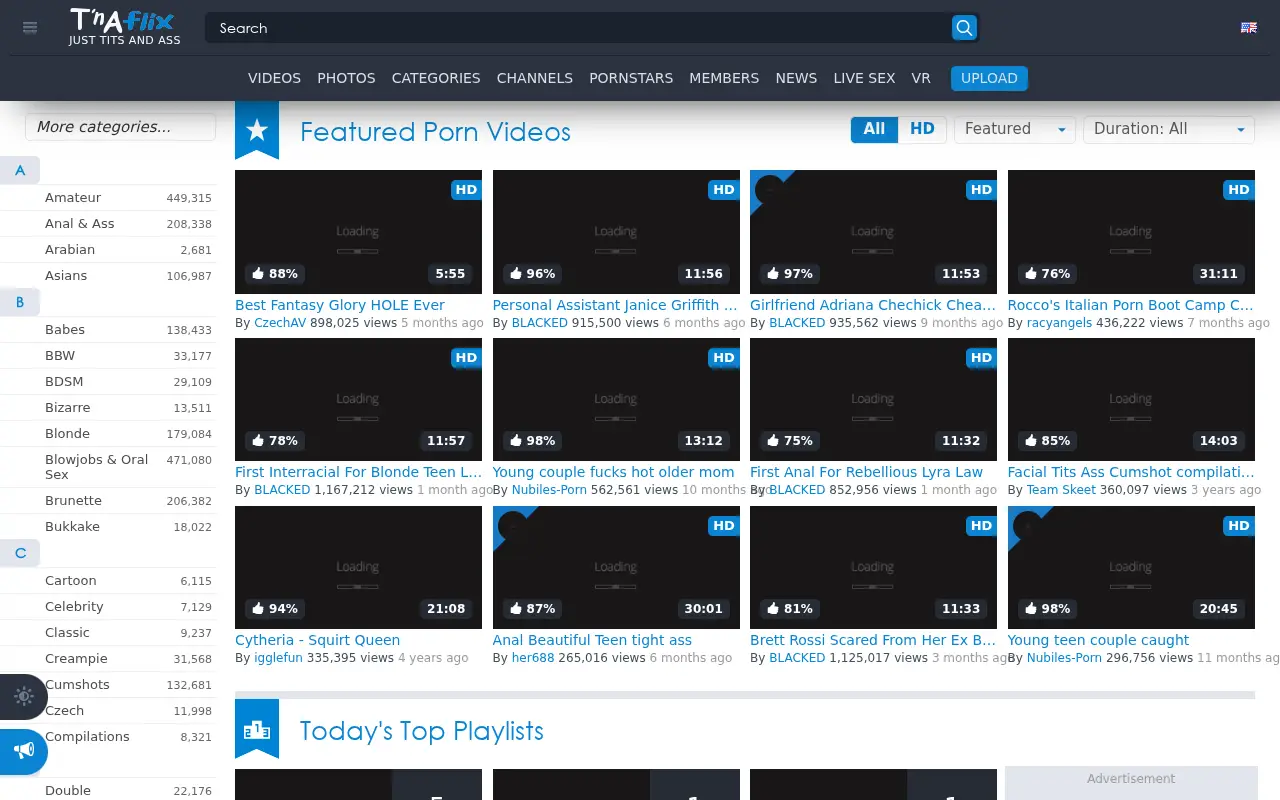This screenshot has width=1280, height=800.
Task: Focus the Search input field
Action: [578, 28]
